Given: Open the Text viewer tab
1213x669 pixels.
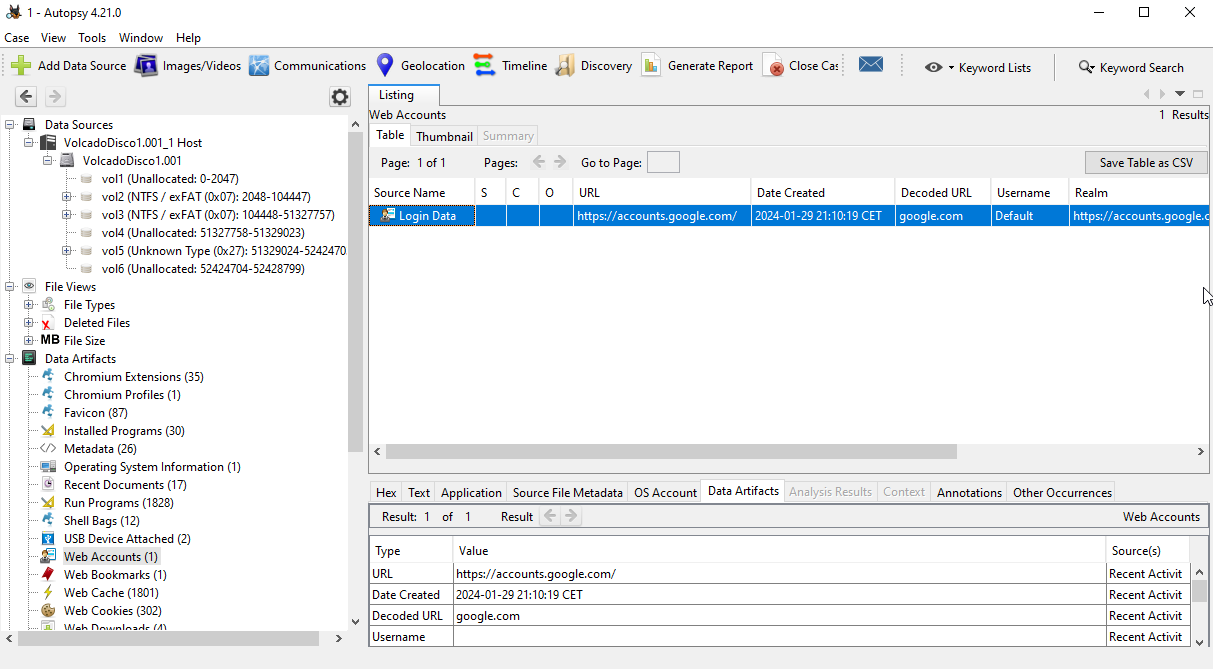Looking at the screenshot, I should point(419,492).
